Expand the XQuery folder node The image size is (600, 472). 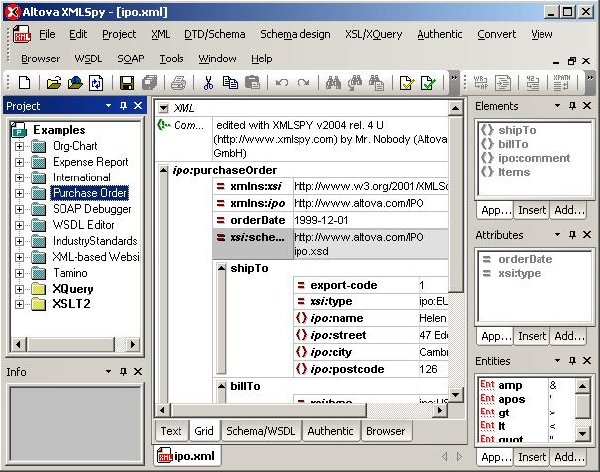click(19, 289)
